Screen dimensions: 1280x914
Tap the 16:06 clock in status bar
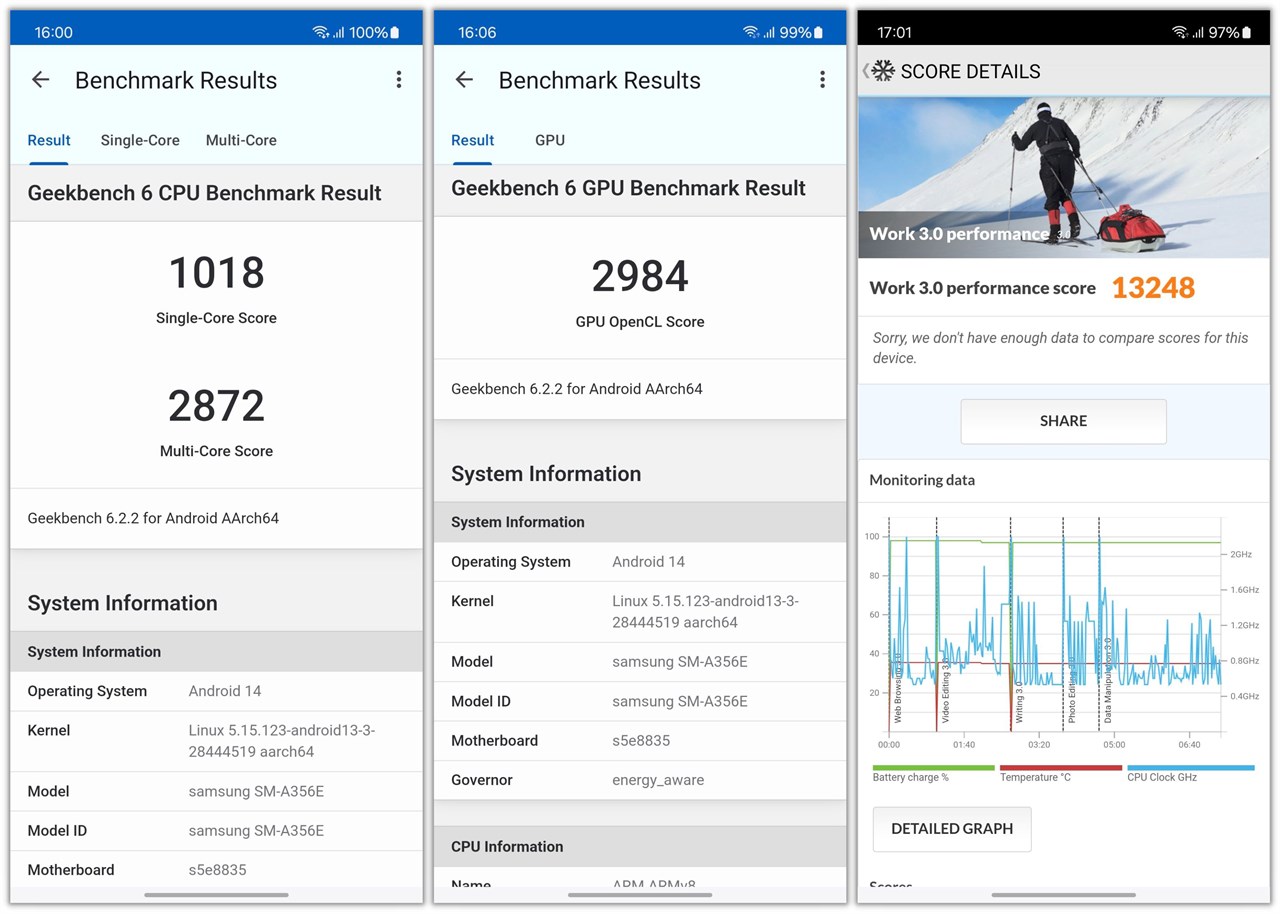tap(477, 33)
